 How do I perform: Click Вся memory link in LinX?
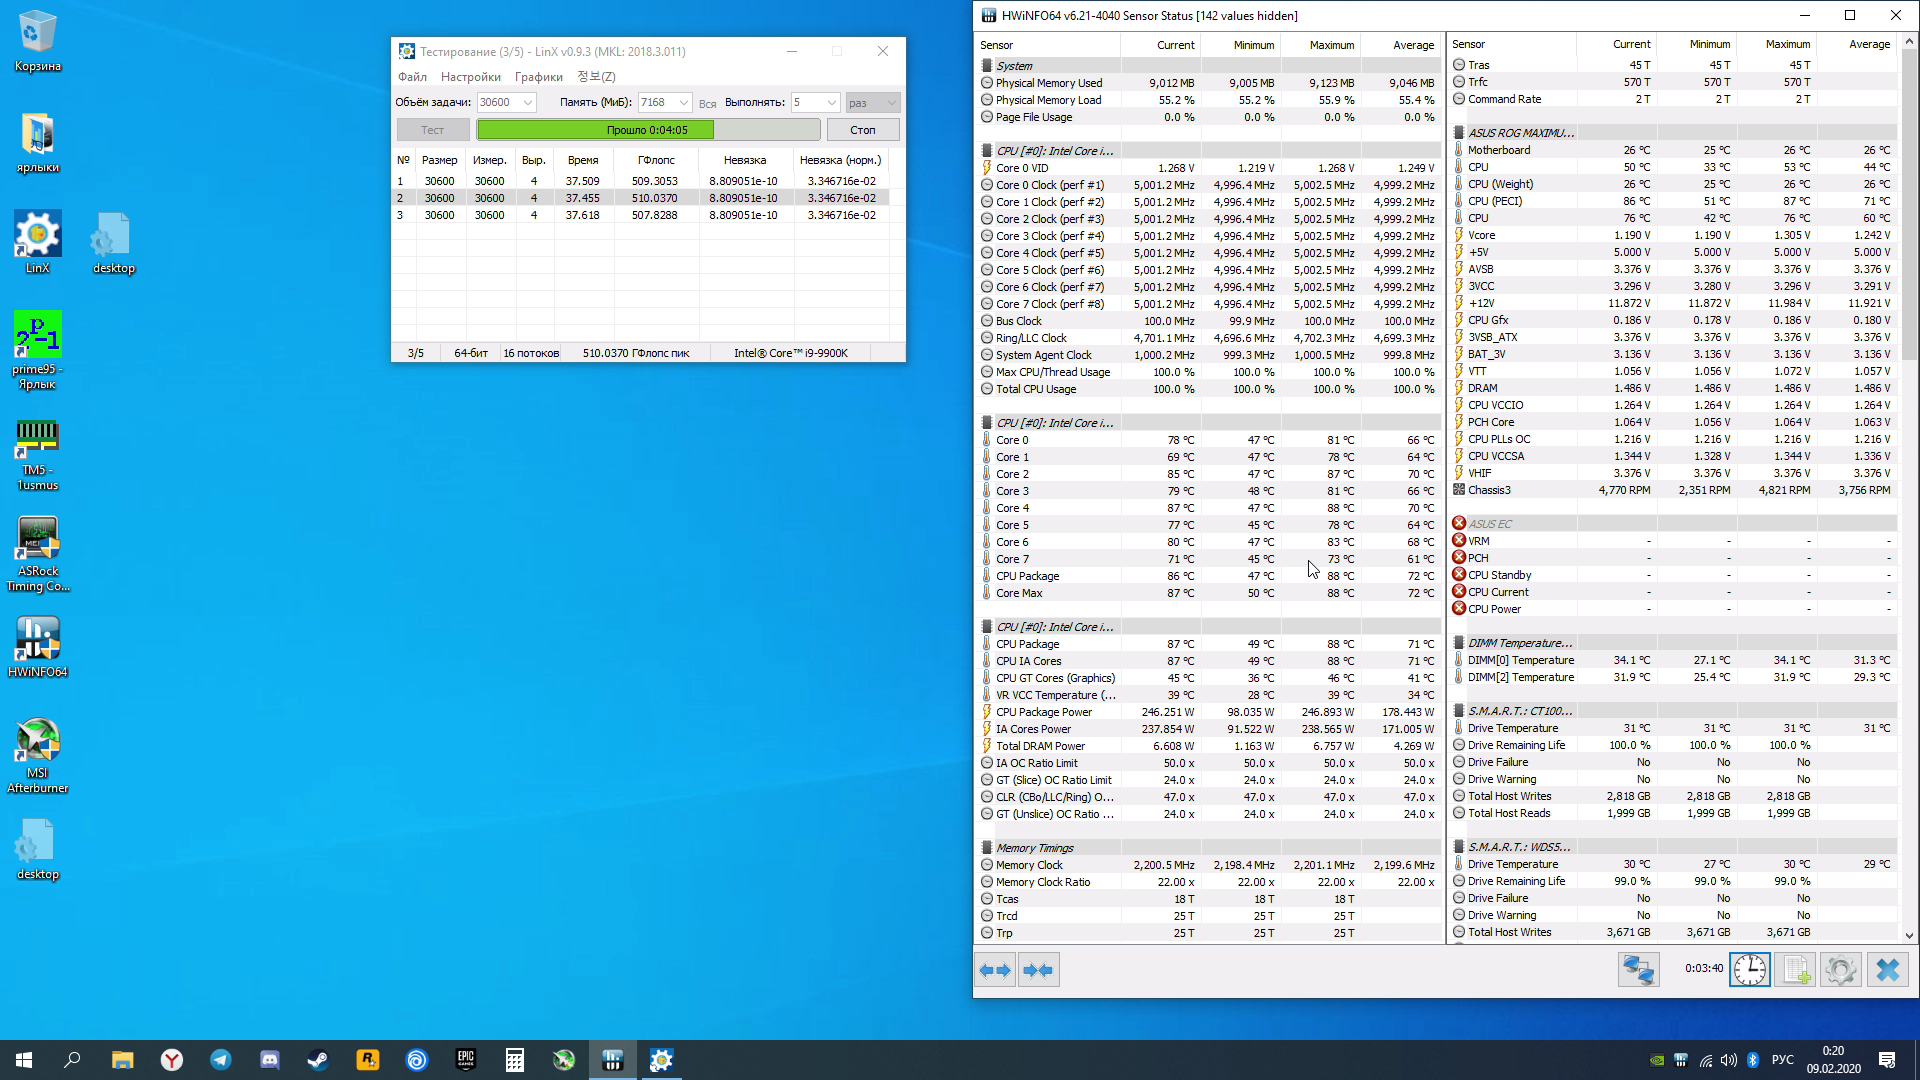[708, 103]
